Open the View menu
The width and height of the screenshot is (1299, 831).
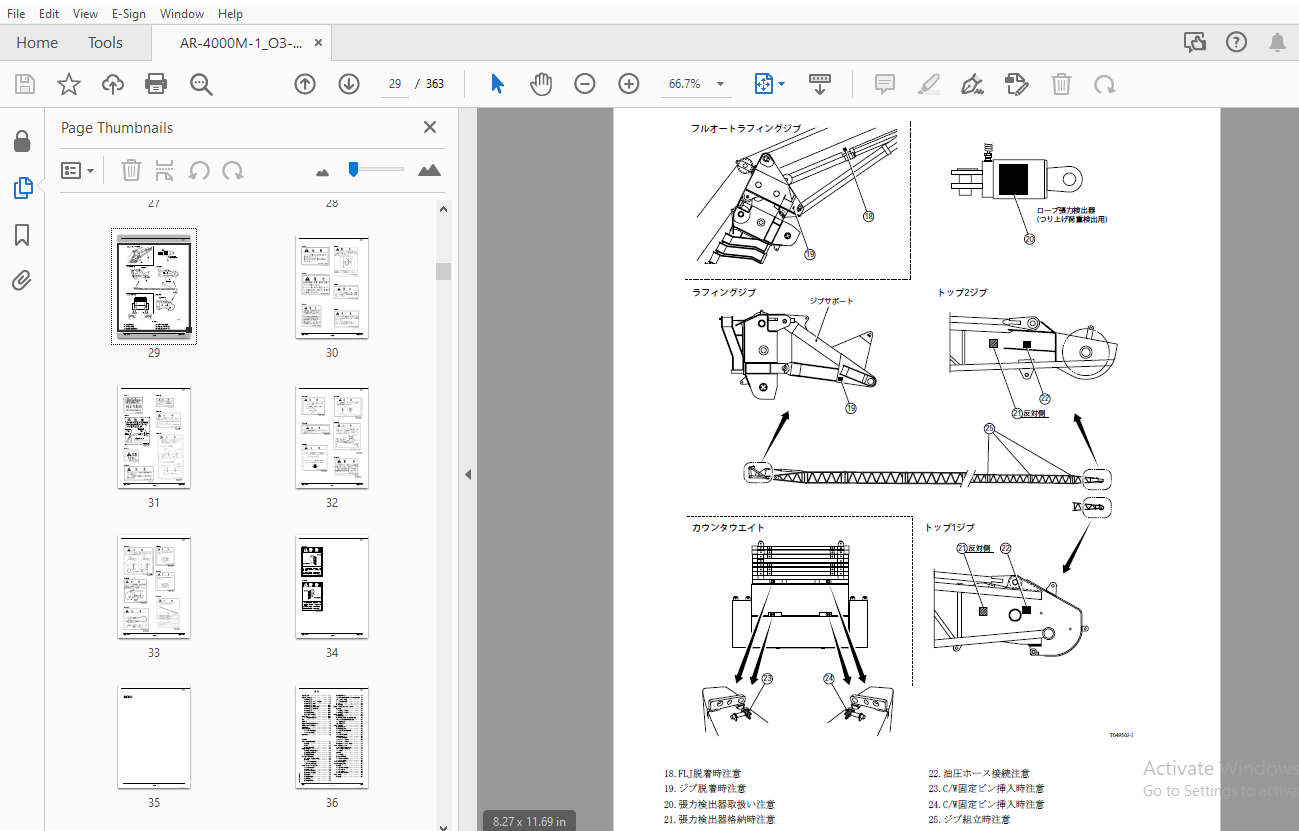86,13
